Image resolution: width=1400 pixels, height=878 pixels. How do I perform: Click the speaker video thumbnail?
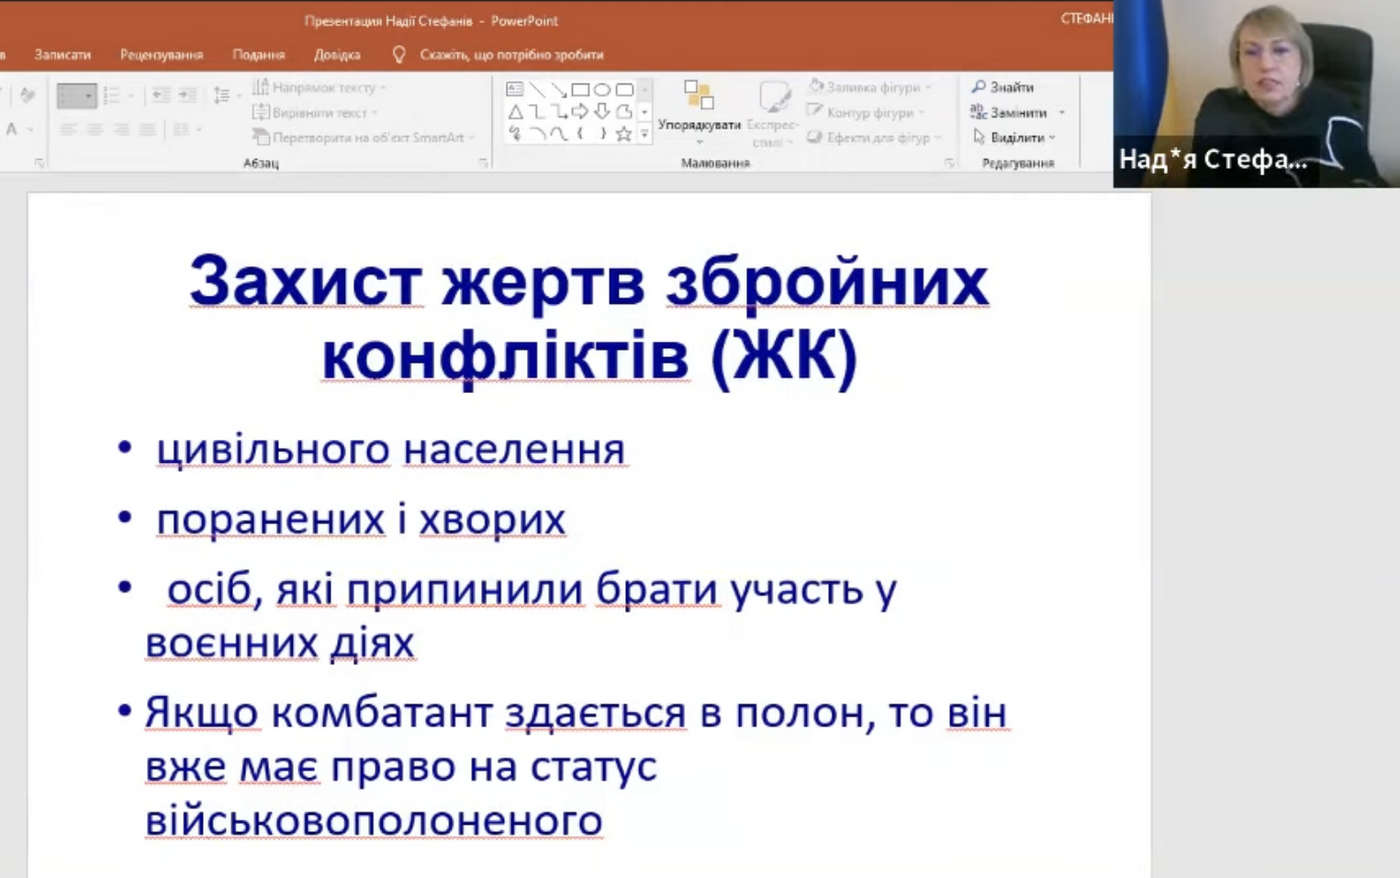(x=1256, y=92)
